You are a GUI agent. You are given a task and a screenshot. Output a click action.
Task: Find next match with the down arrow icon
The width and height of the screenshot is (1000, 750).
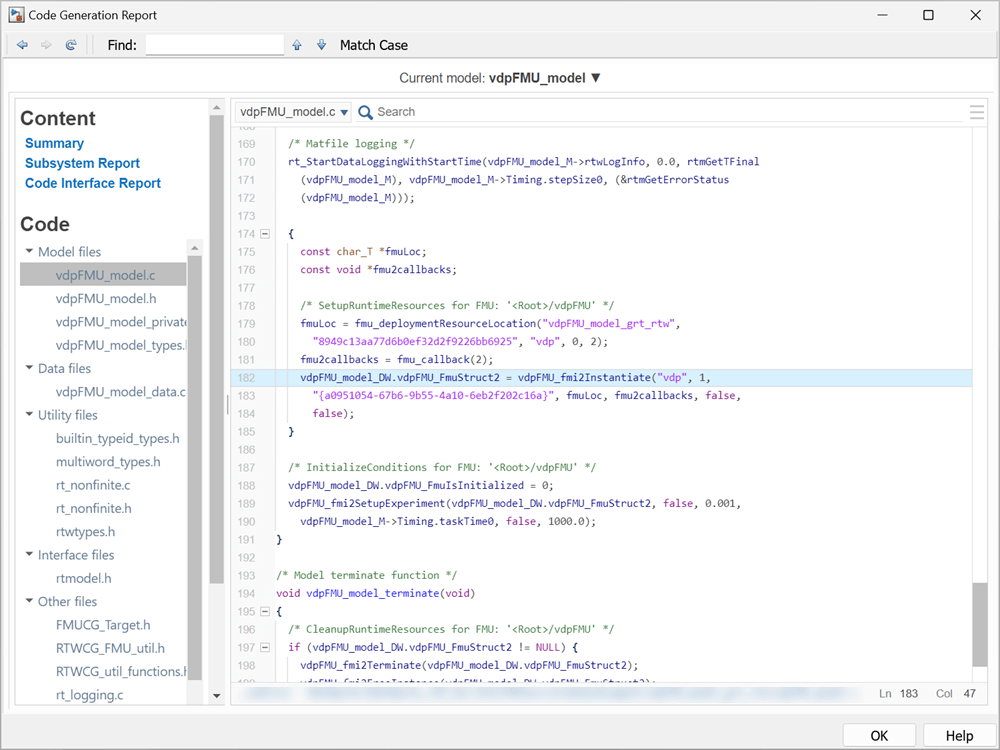point(320,45)
